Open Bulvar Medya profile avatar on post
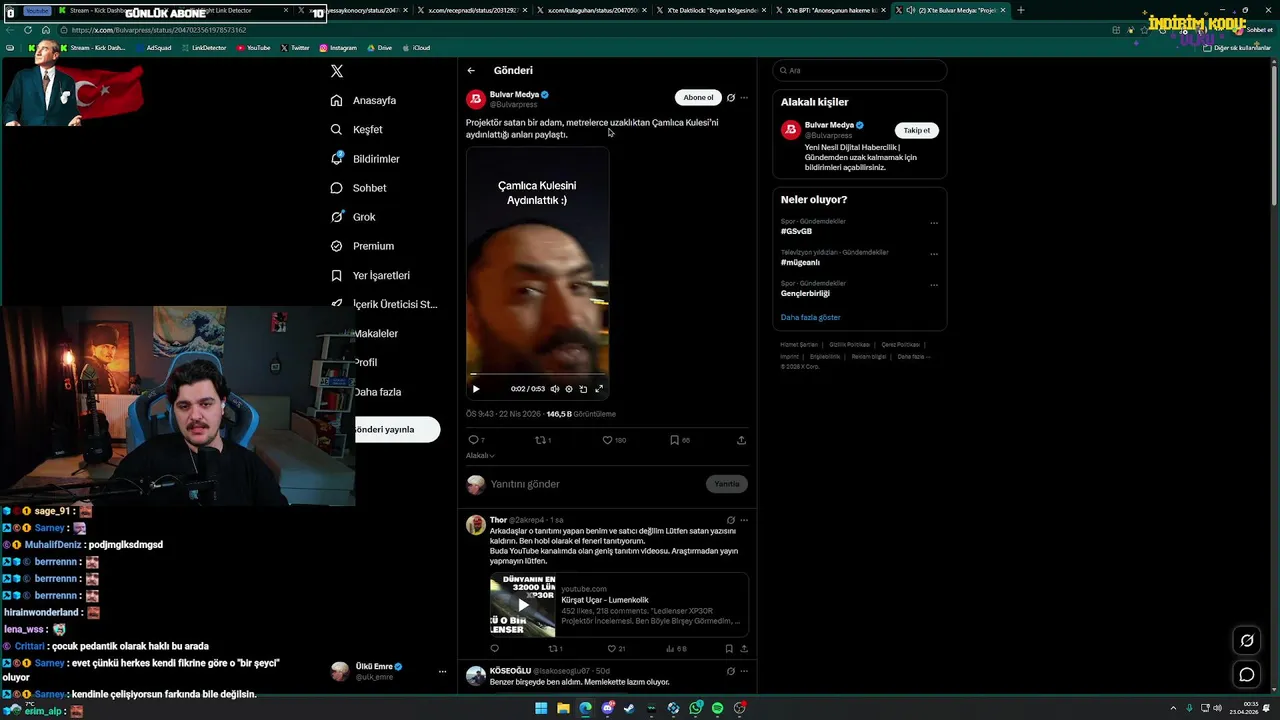 pyautogui.click(x=476, y=99)
